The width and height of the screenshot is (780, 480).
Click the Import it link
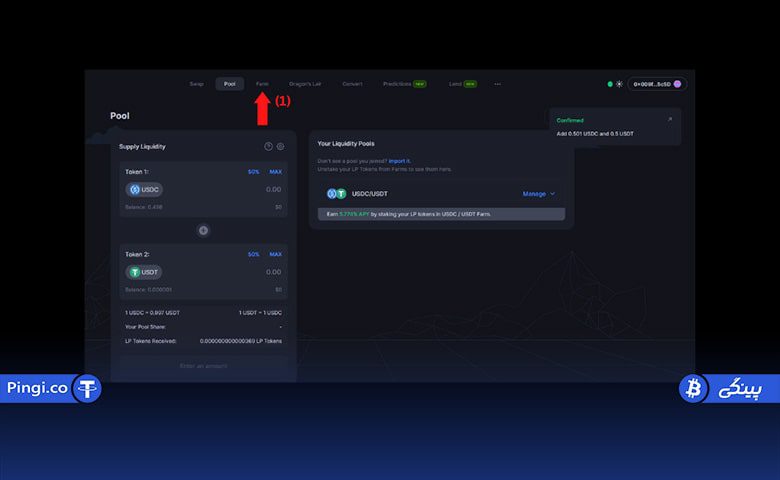399,161
